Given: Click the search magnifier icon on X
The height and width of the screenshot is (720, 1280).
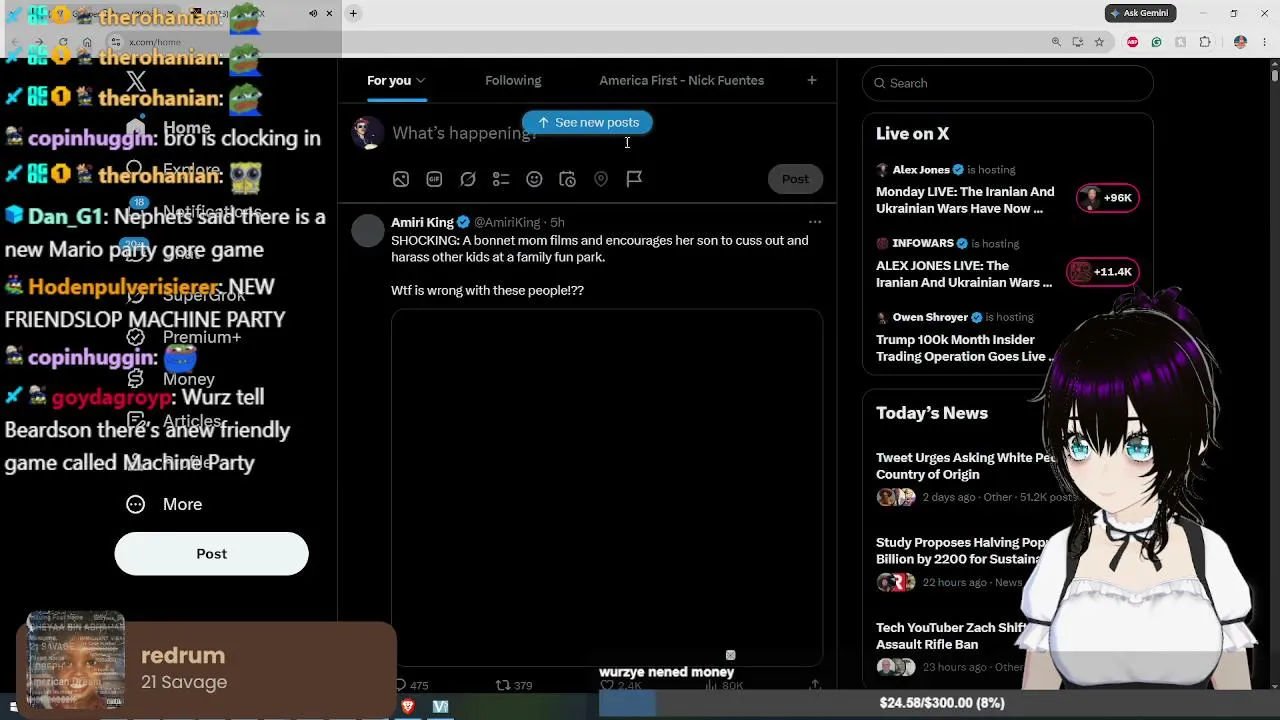Looking at the screenshot, I should tap(879, 83).
